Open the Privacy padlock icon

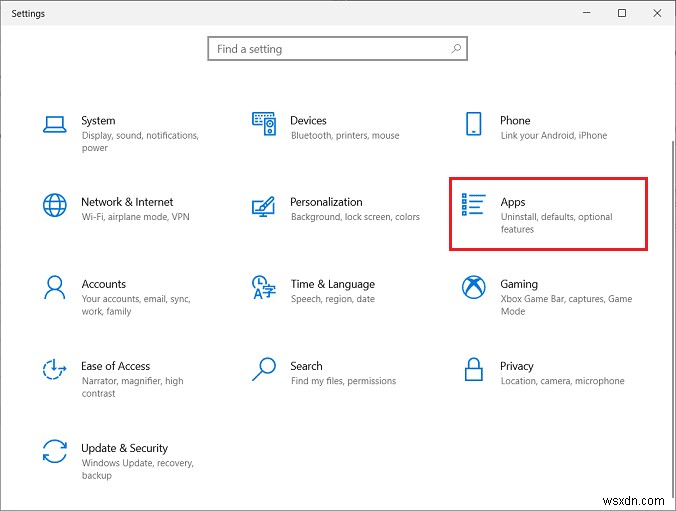click(473, 369)
